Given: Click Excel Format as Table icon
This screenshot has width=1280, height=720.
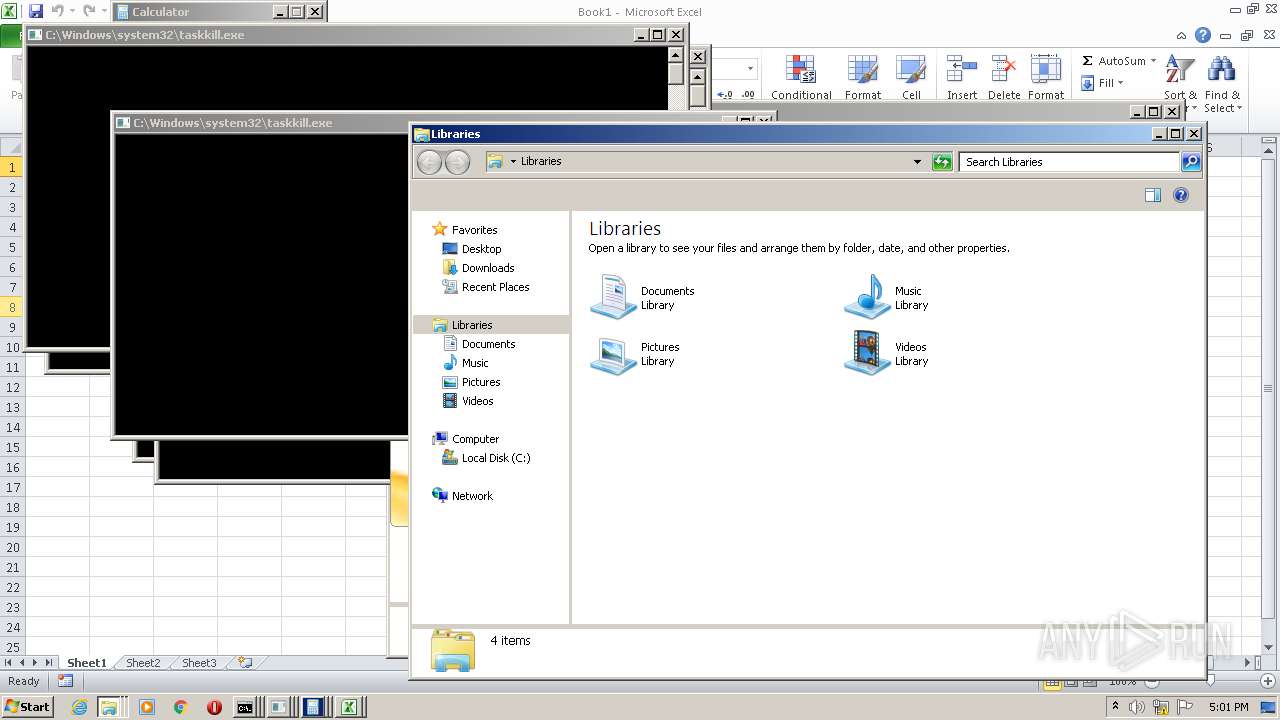Looking at the screenshot, I should click(x=862, y=70).
